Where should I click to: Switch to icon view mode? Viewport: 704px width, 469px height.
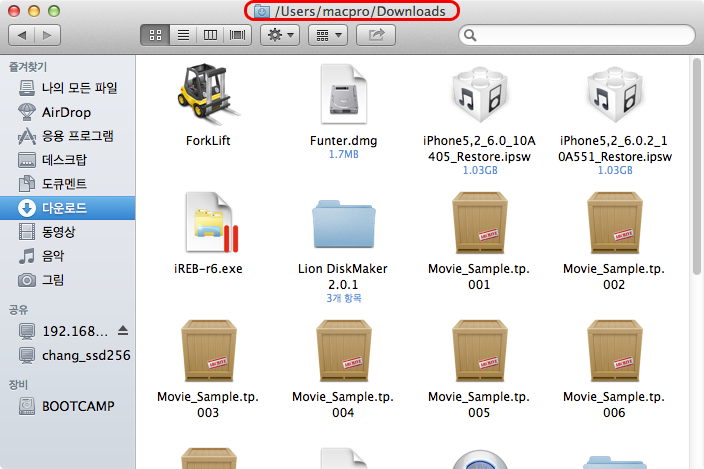point(155,35)
